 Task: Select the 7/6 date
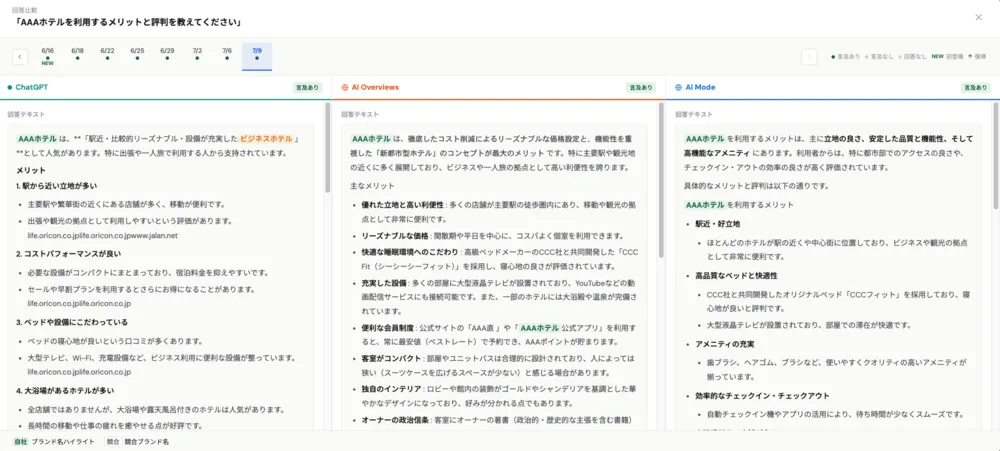(x=227, y=56)
